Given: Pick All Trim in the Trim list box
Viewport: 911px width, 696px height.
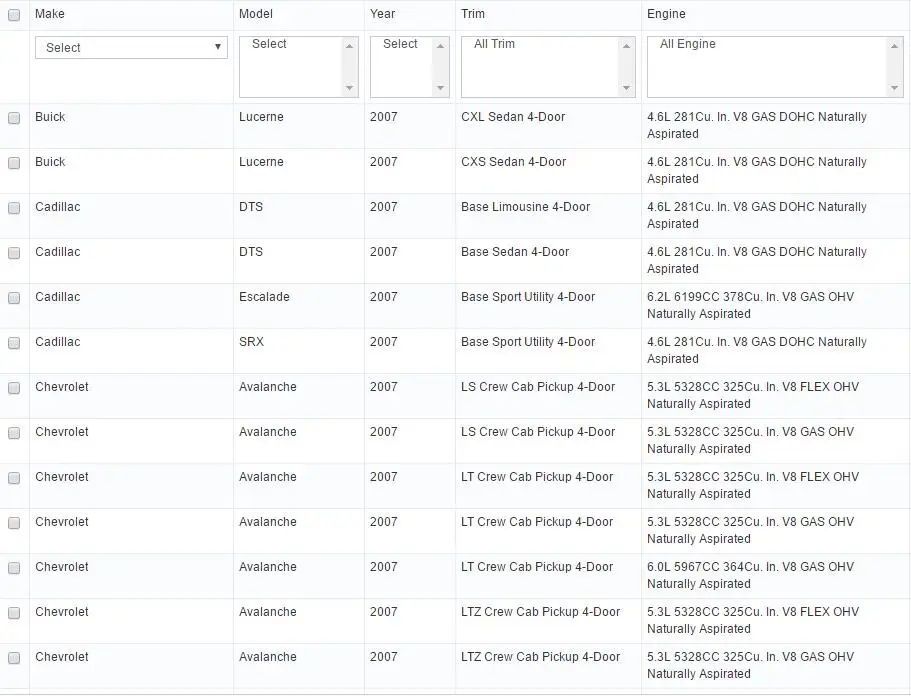Looking at the screenshot, I should (x=494, y=44).
